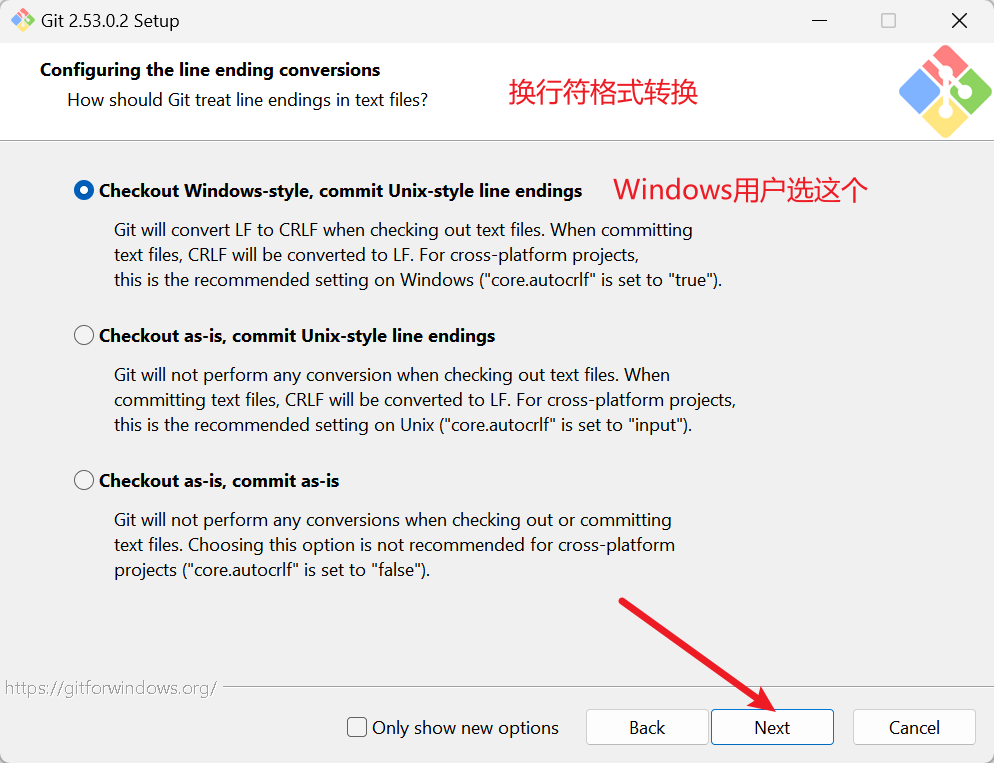Viewport: 994px width, 763px height.
Task: Close the Git Setup window
Action: pos(959,20)
